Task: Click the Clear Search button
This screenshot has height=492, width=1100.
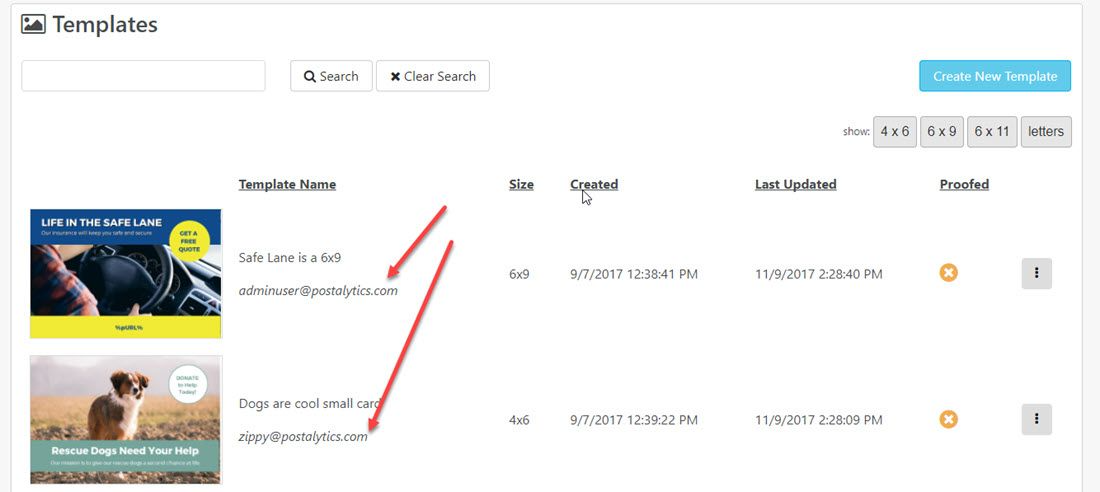Action: [433, 76]
